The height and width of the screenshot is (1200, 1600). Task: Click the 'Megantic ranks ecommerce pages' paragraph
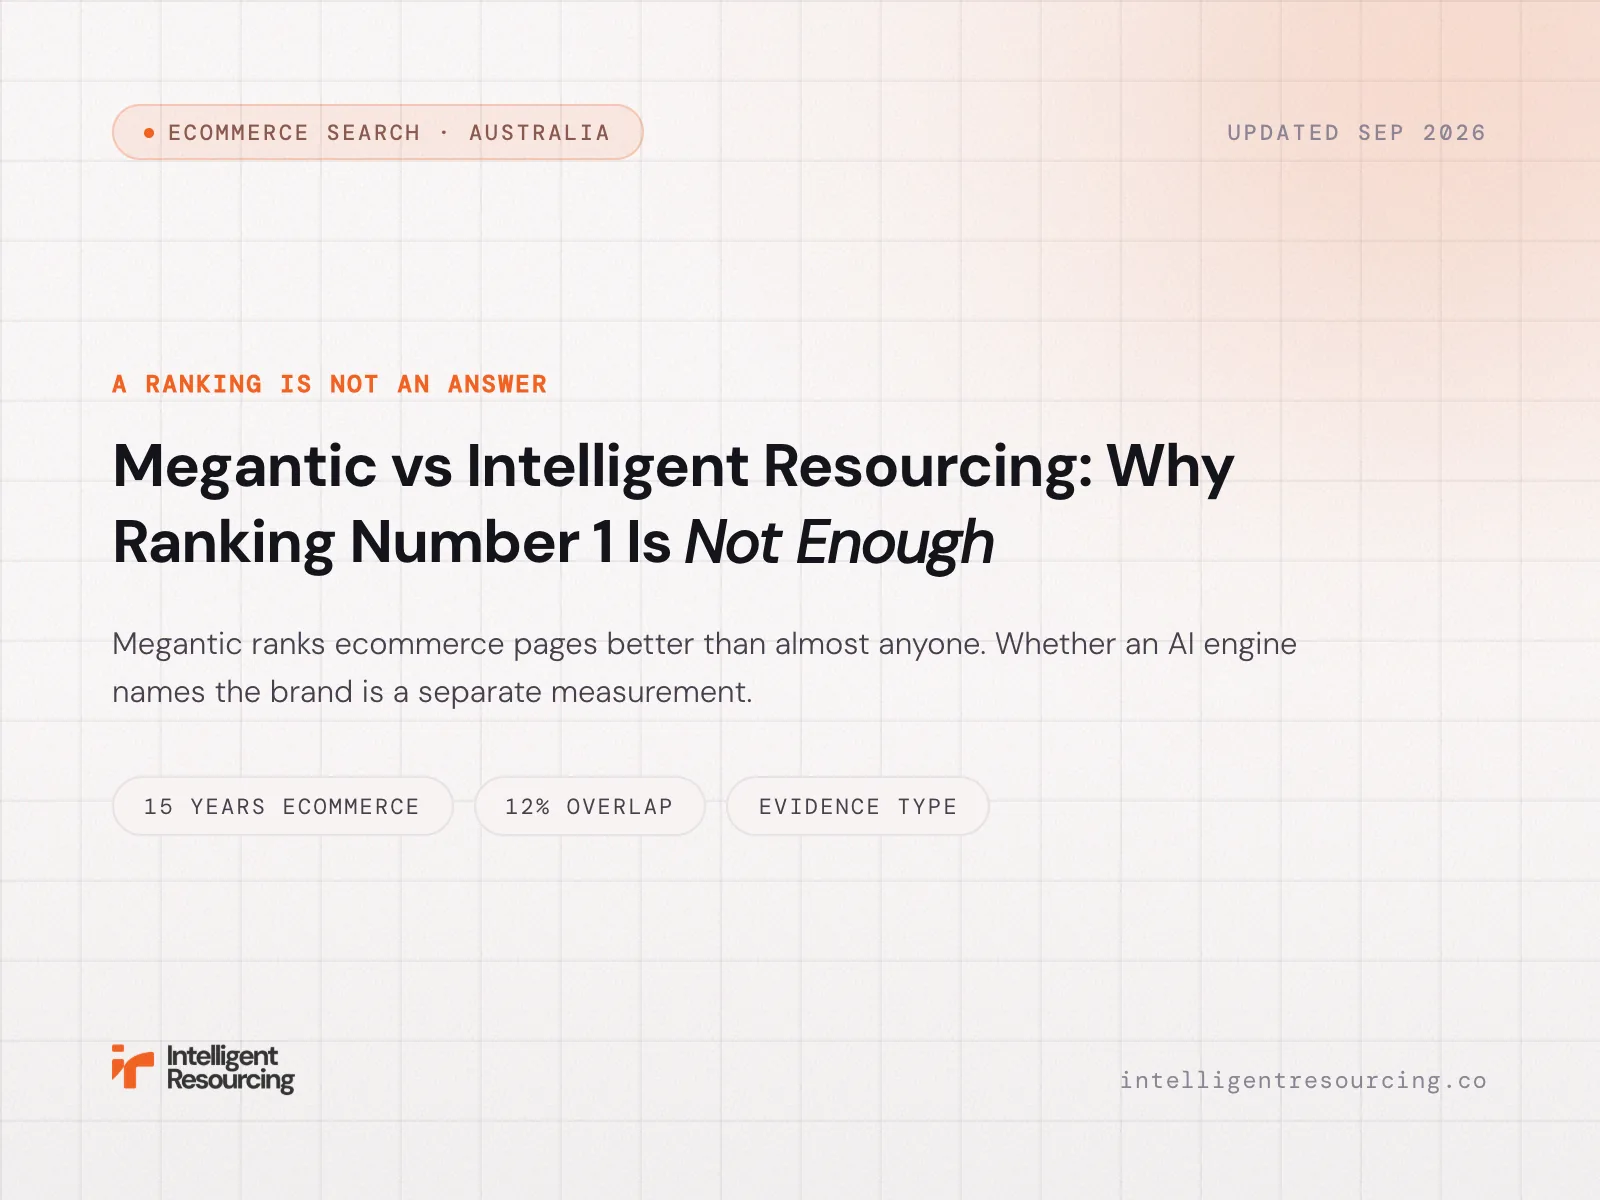704,667
